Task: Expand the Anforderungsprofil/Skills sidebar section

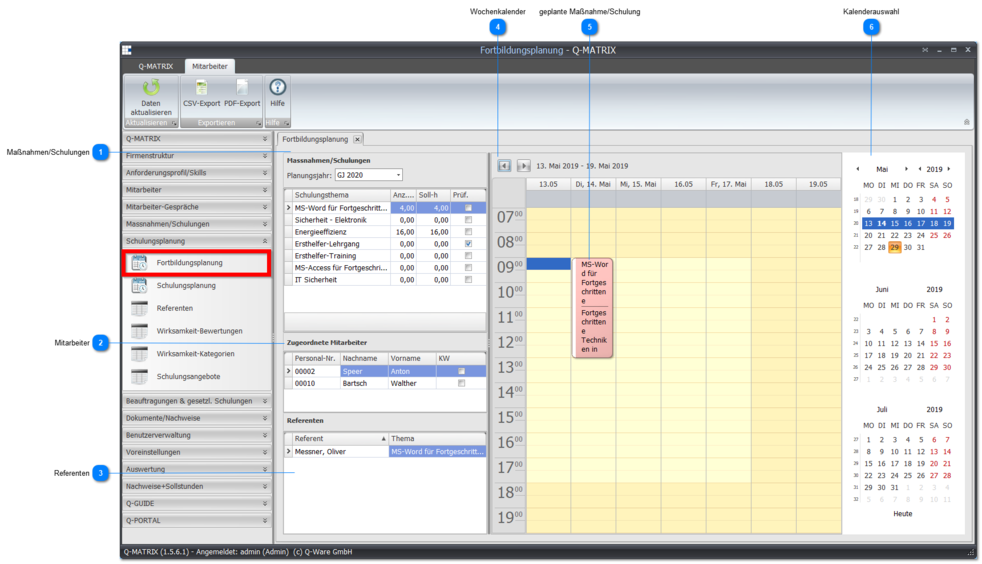Action: (197, 173)
